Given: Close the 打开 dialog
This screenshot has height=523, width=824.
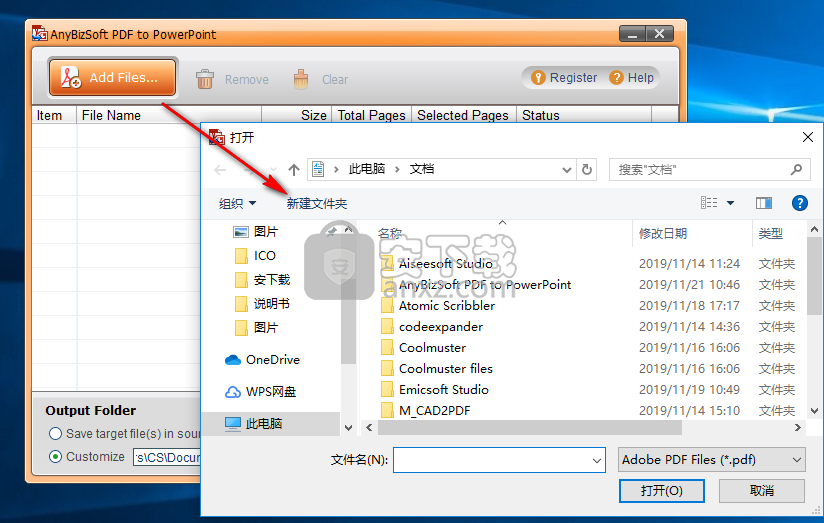Looking at the screenshot, I should coord(808,137).
